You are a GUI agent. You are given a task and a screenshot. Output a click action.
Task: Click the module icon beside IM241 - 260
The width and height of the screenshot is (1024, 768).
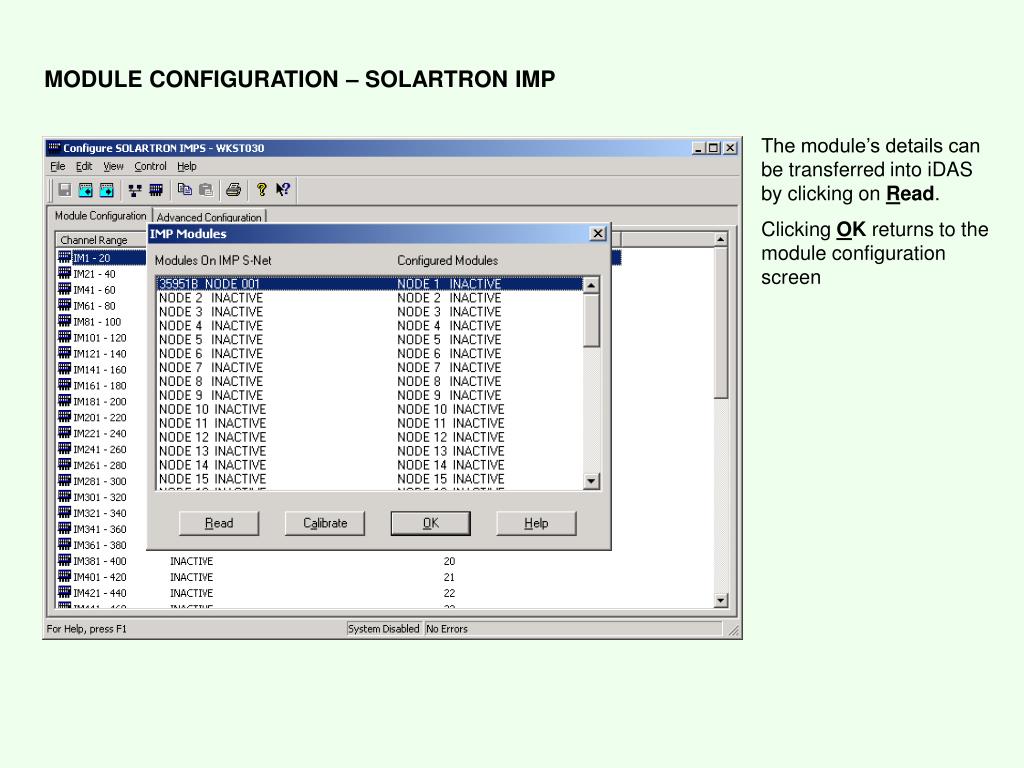[x=65, y=448]
